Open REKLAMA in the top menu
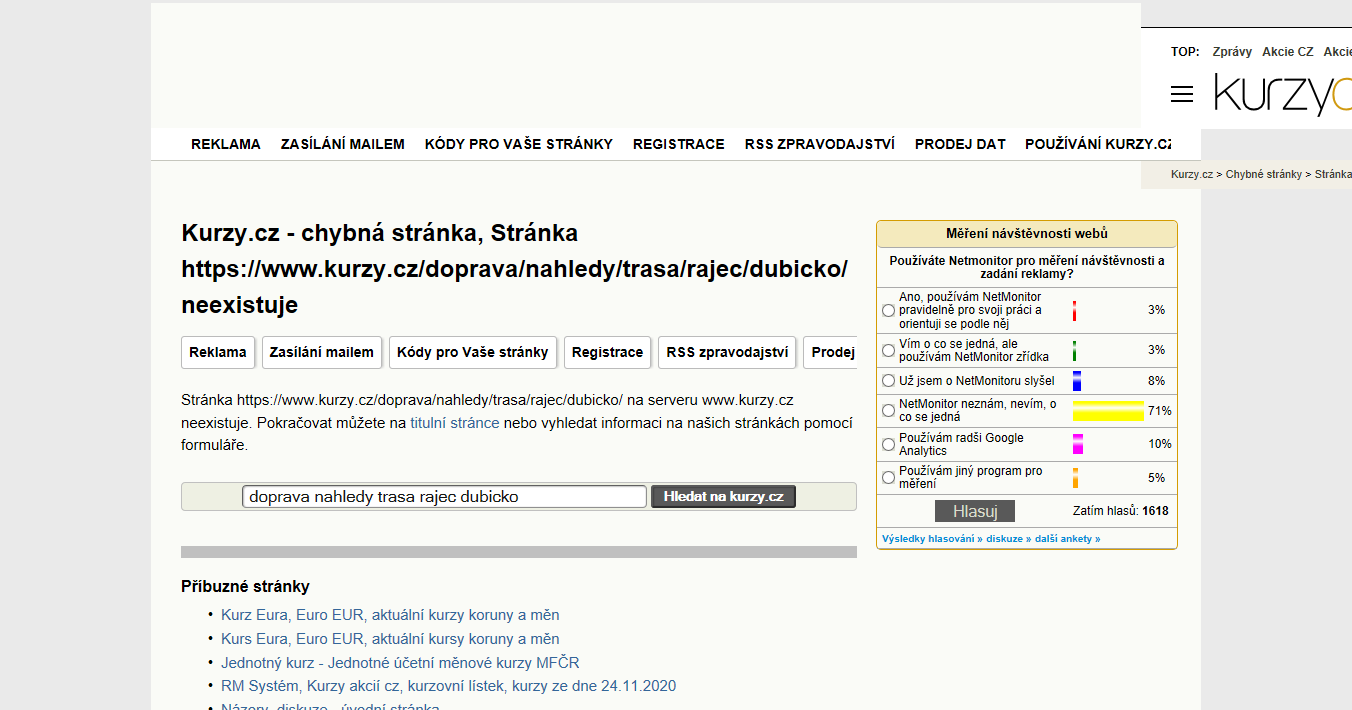Image resolution: width=1352 pixels, height=710 pixels. [226, 144]
